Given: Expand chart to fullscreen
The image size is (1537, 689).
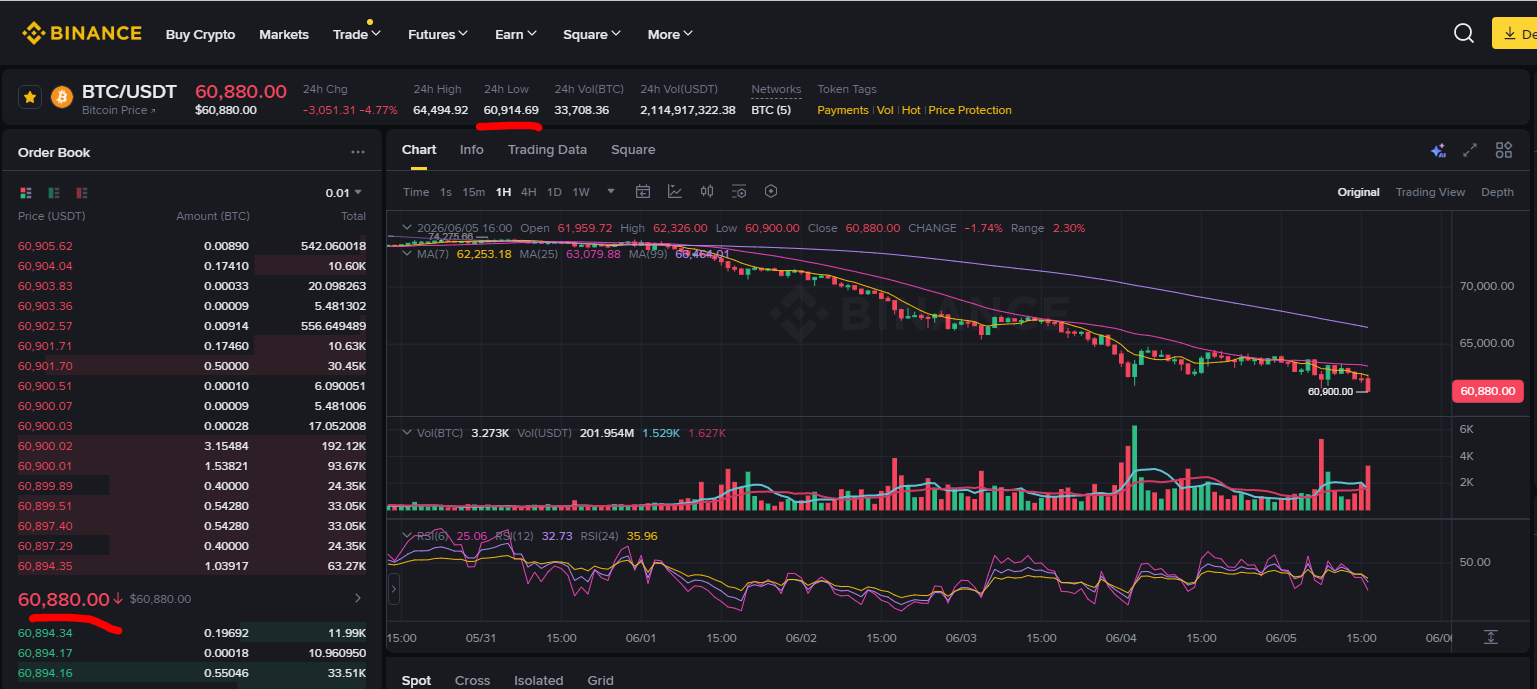Looking at the screenshot, I should (x=1470, y=150).
